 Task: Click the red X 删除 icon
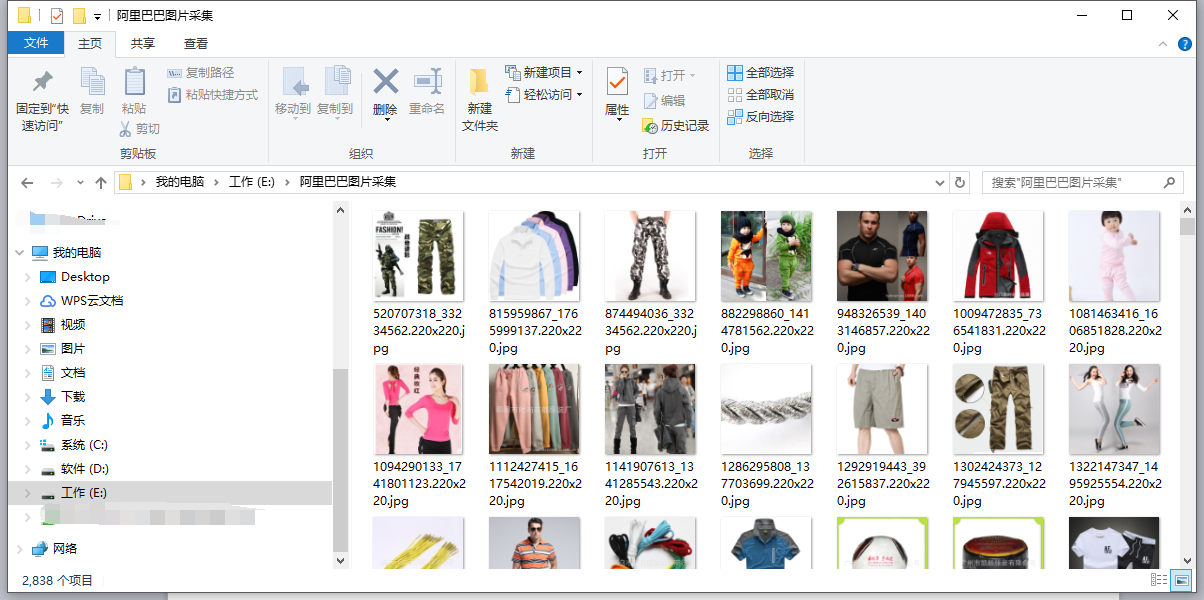click(x=385, y=82)
